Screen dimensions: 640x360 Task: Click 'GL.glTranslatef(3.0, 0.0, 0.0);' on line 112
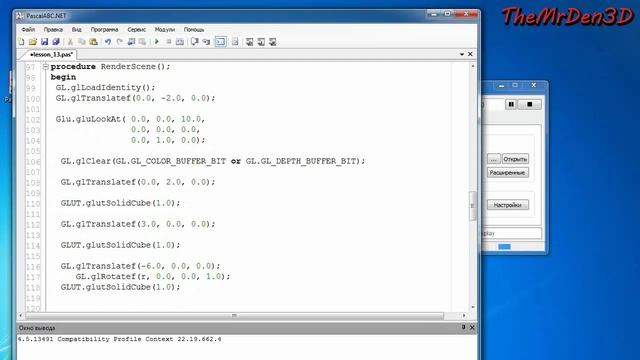138,224
